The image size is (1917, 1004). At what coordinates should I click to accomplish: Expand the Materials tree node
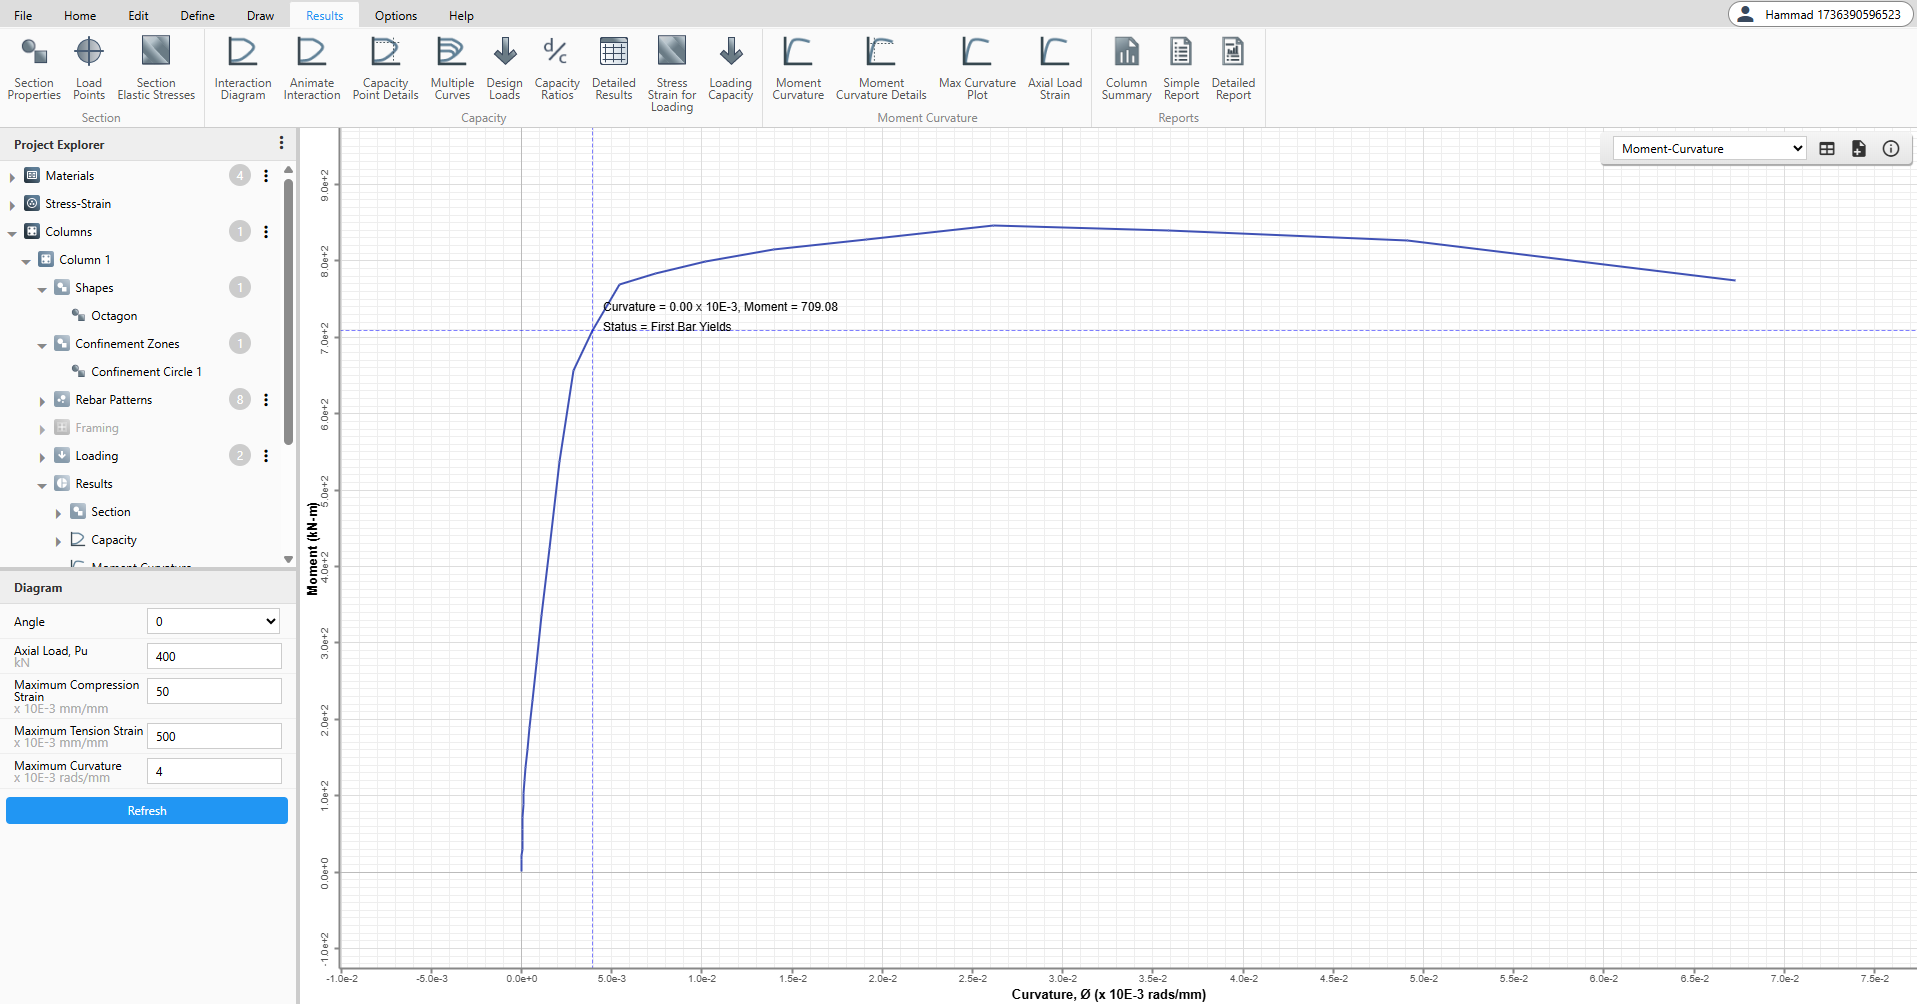tap(12, 177)
